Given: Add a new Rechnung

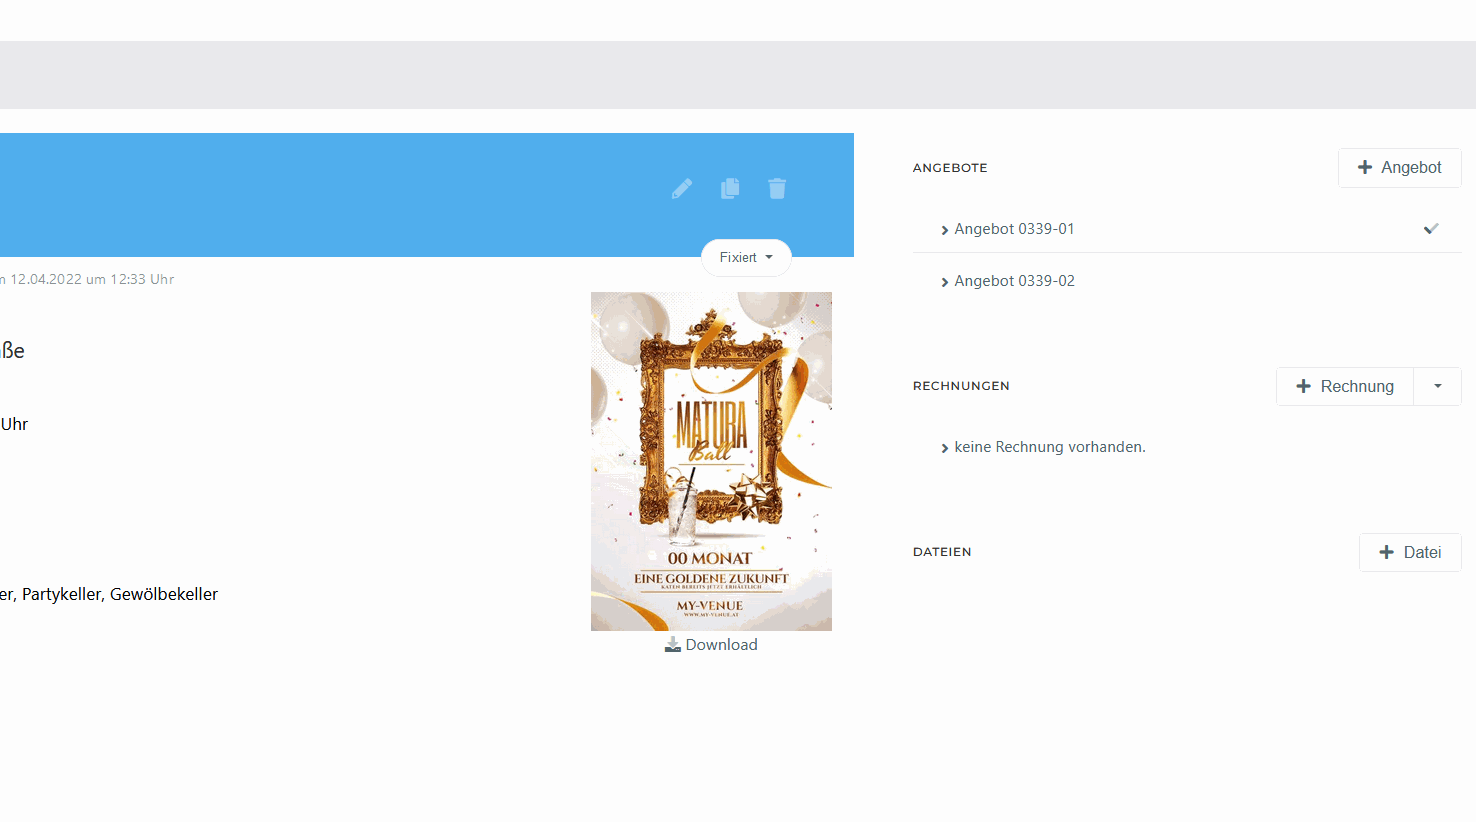Looking at the screenshot, I should pyautogui.click(x=1344, y=386).
